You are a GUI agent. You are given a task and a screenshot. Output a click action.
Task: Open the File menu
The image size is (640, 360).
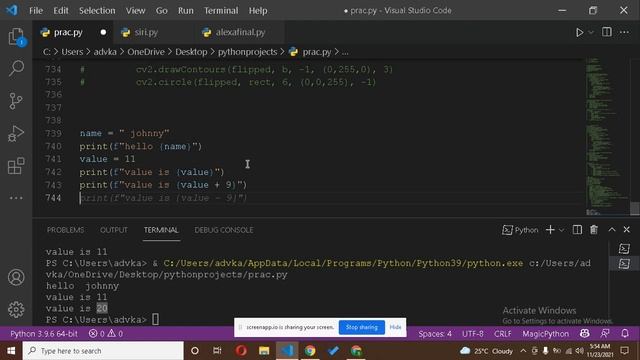[x=36, y=11]
